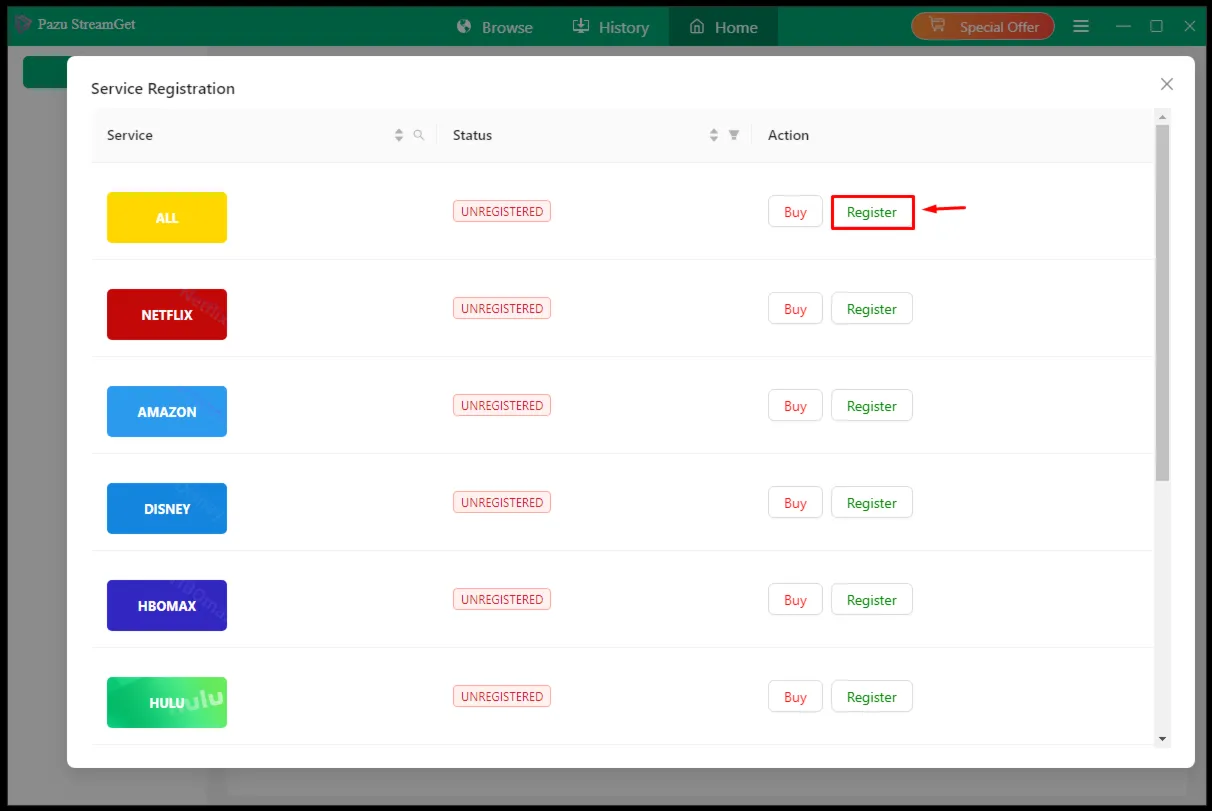This screenshot has width=1212, height=811.
Task: Close the Service Registration dialog
Action: coord(1166,84)
